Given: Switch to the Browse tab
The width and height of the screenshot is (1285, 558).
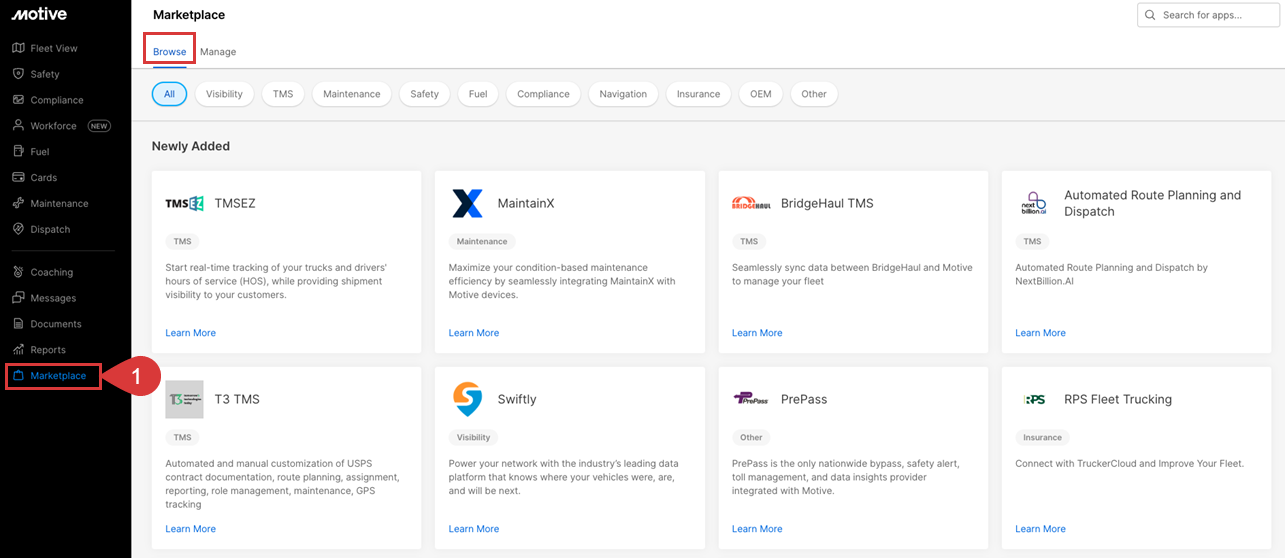Looking at the screenshot, I should pos(169,52).
